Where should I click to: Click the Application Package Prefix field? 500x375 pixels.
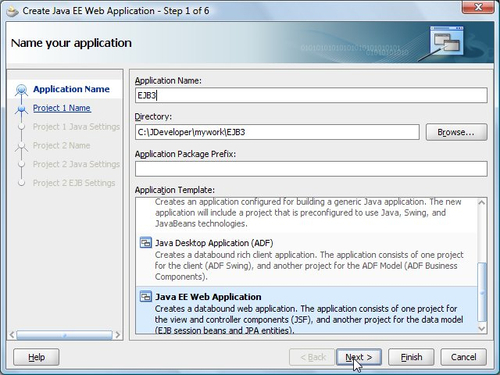pos(311,169)
